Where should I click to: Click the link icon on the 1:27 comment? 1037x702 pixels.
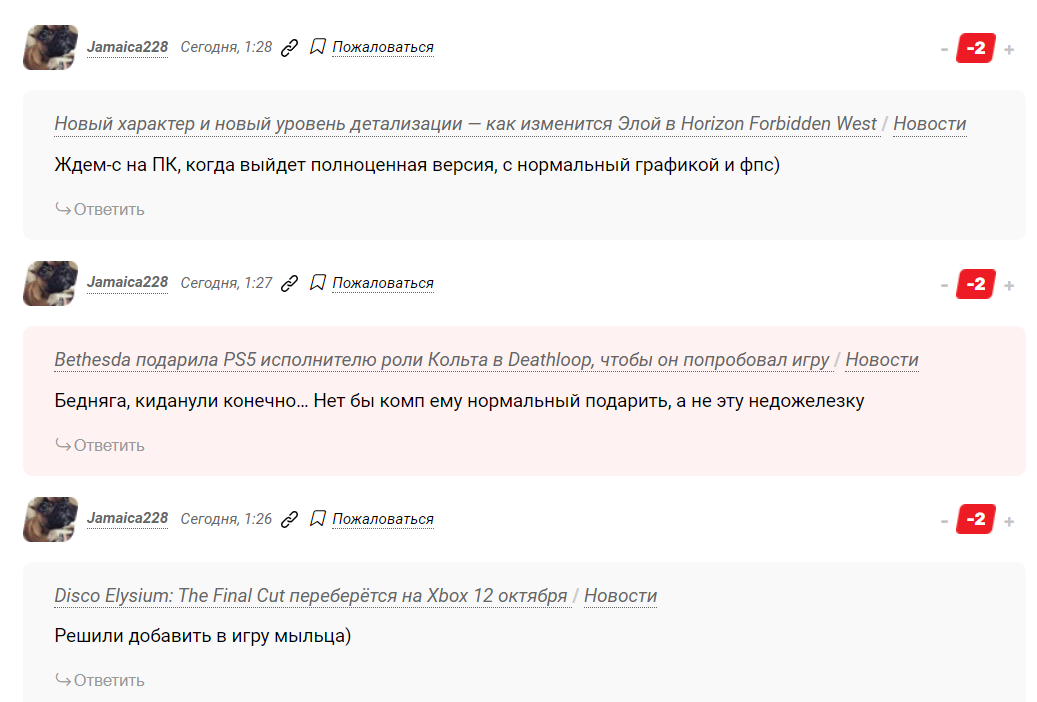coord(290,283)
